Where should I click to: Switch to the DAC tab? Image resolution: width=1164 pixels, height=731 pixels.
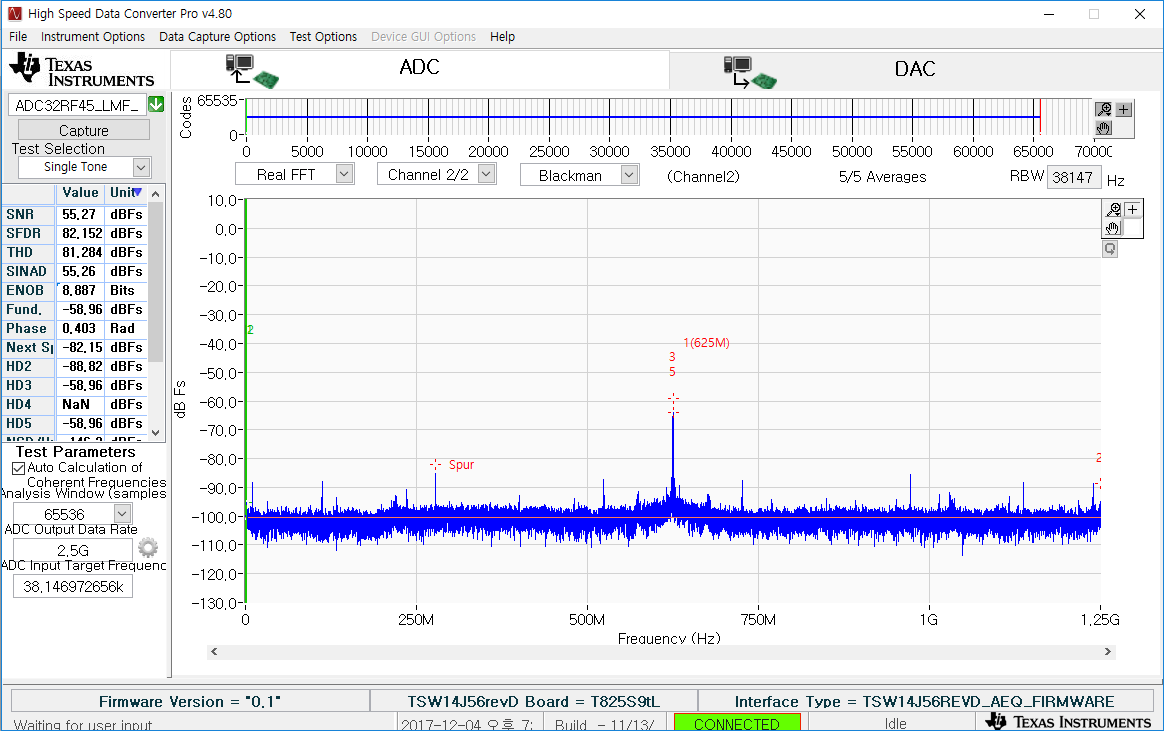coord(915,71)
